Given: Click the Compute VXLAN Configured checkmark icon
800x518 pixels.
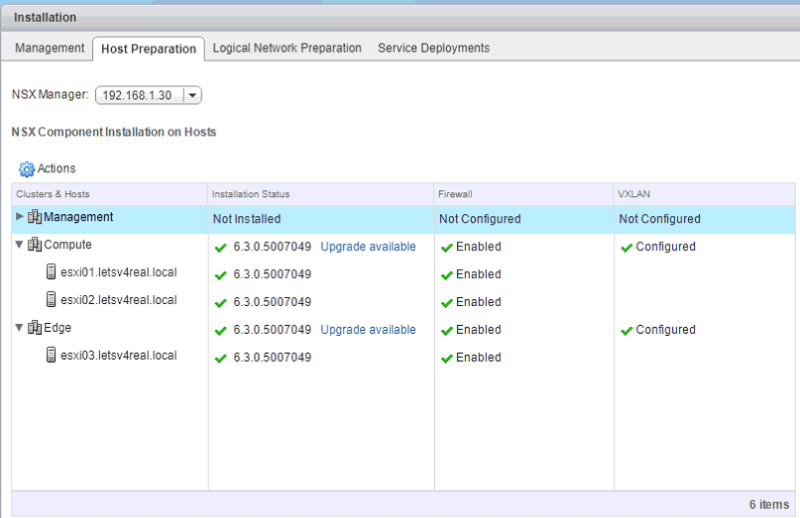Looking at the screenshot, I should coord(626,247).
